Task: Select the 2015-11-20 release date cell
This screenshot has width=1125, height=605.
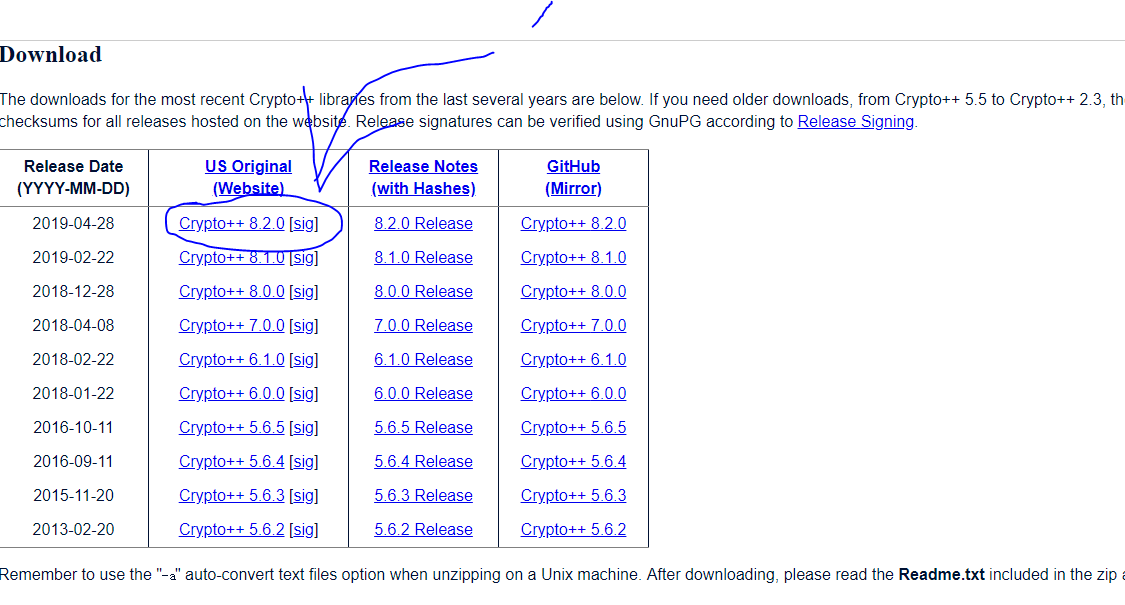Action: pos(73,495)
